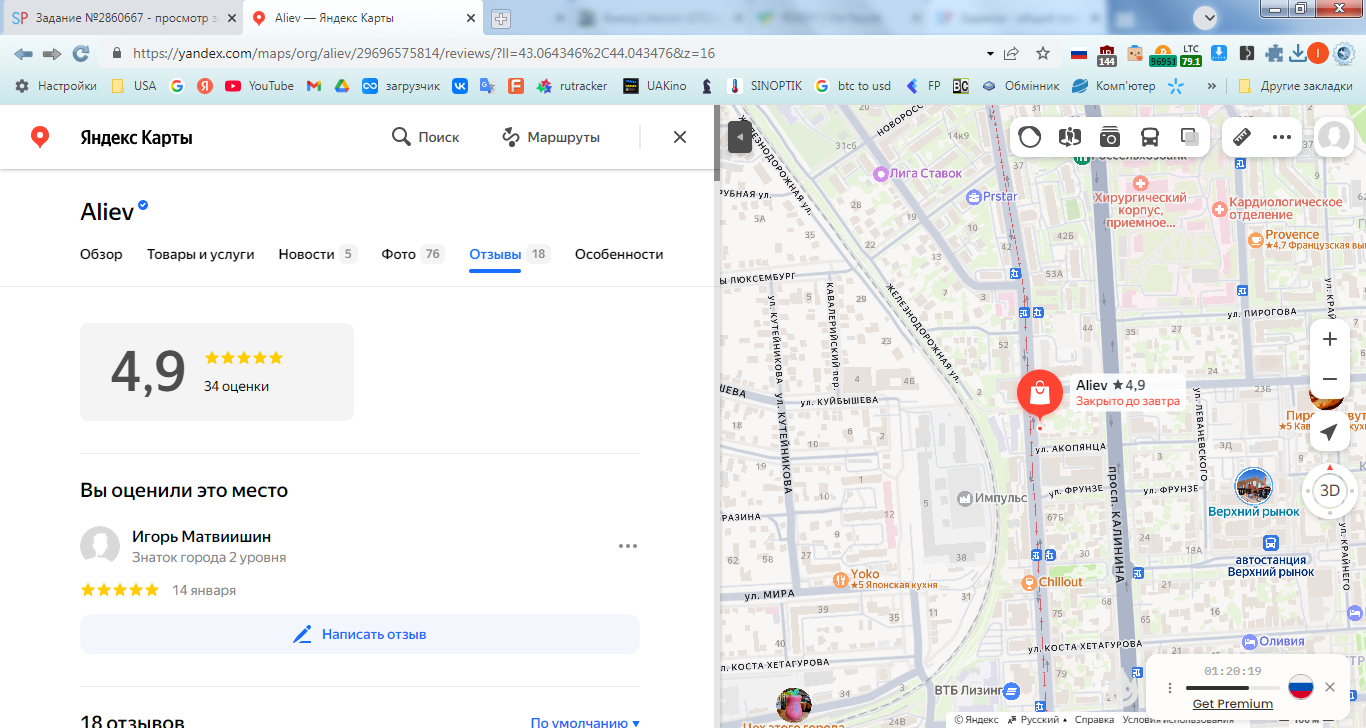
Task: Open the Provence cafe place on the map
Action: (x=1255, y=239)
